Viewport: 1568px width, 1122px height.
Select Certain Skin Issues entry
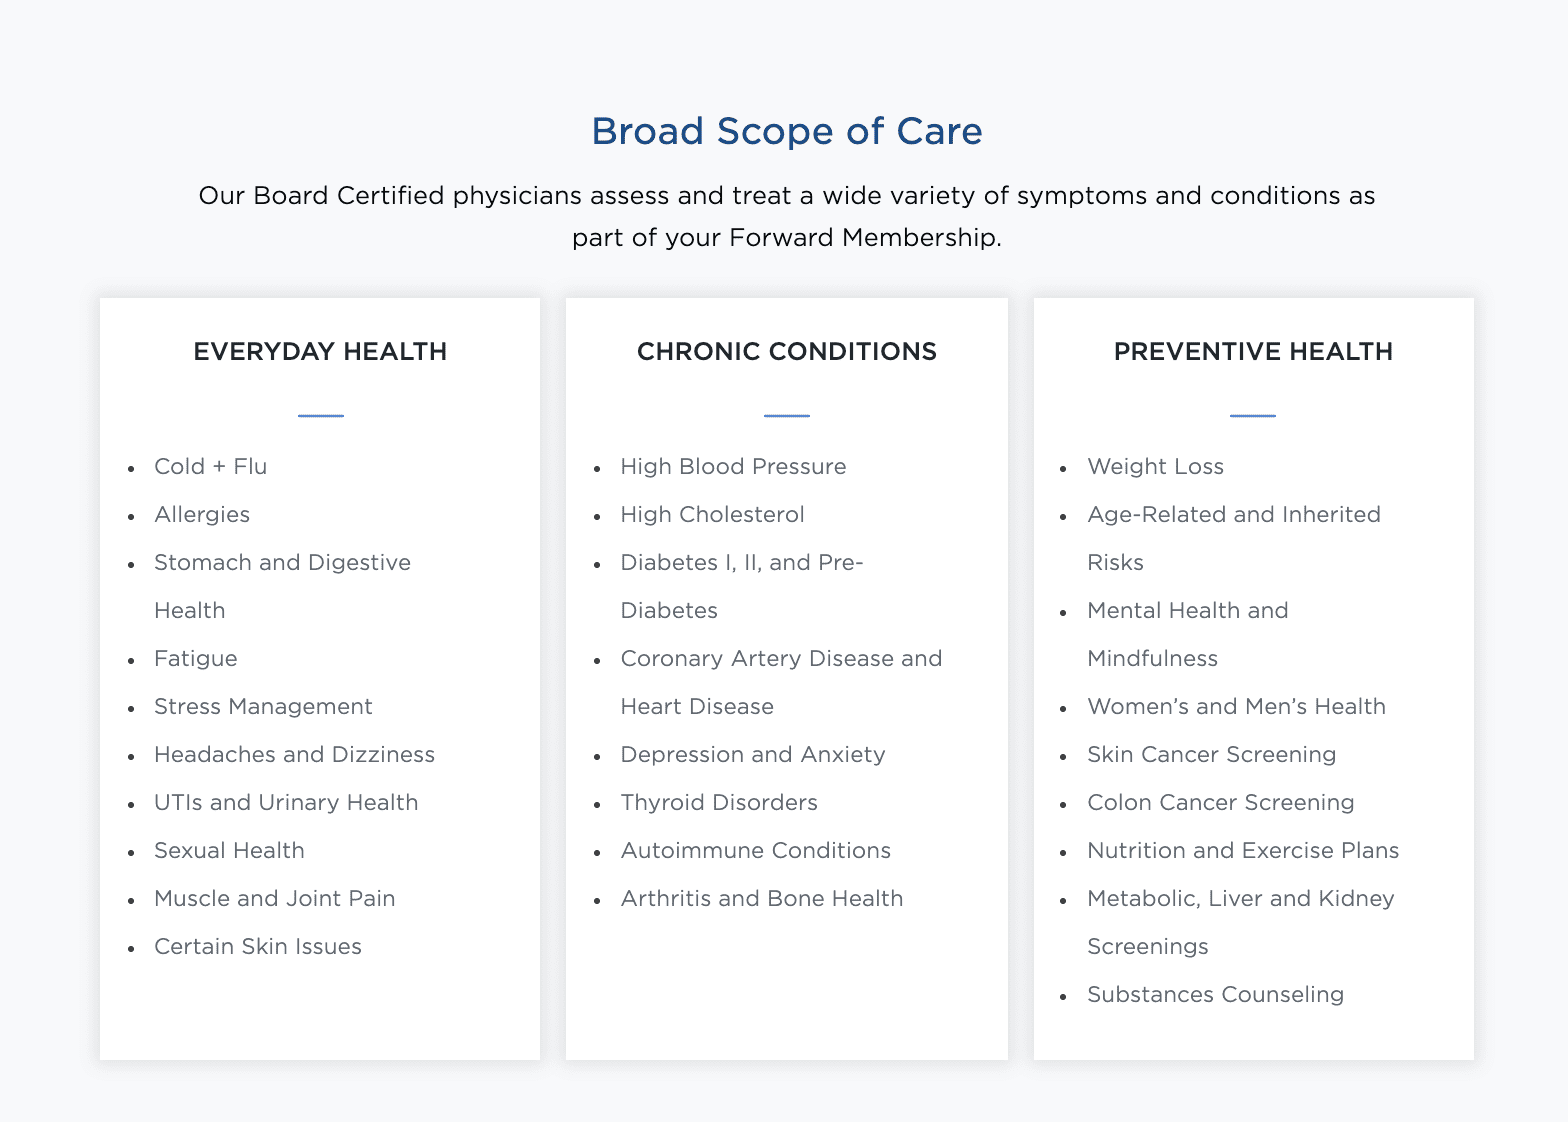tap(258, 947)
